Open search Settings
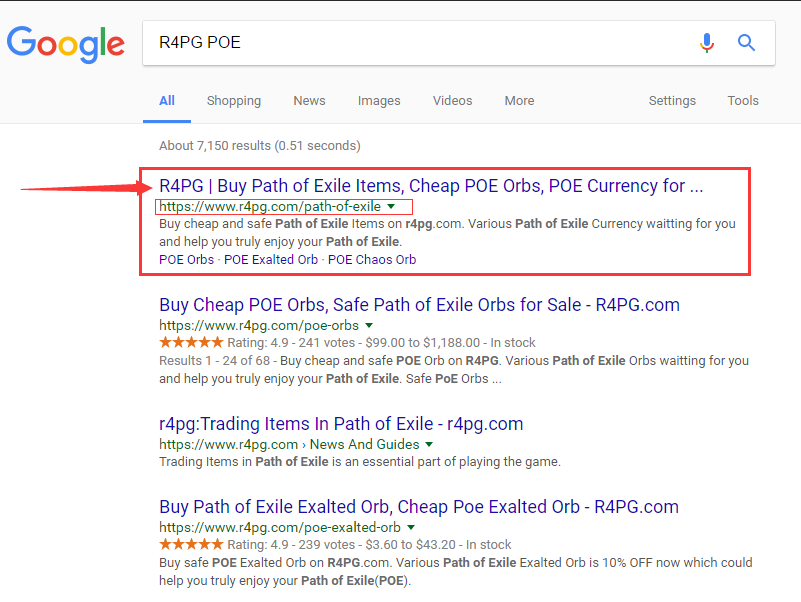Screen dimensions: 801x602 pyautogui.click(x=672, y=101)
